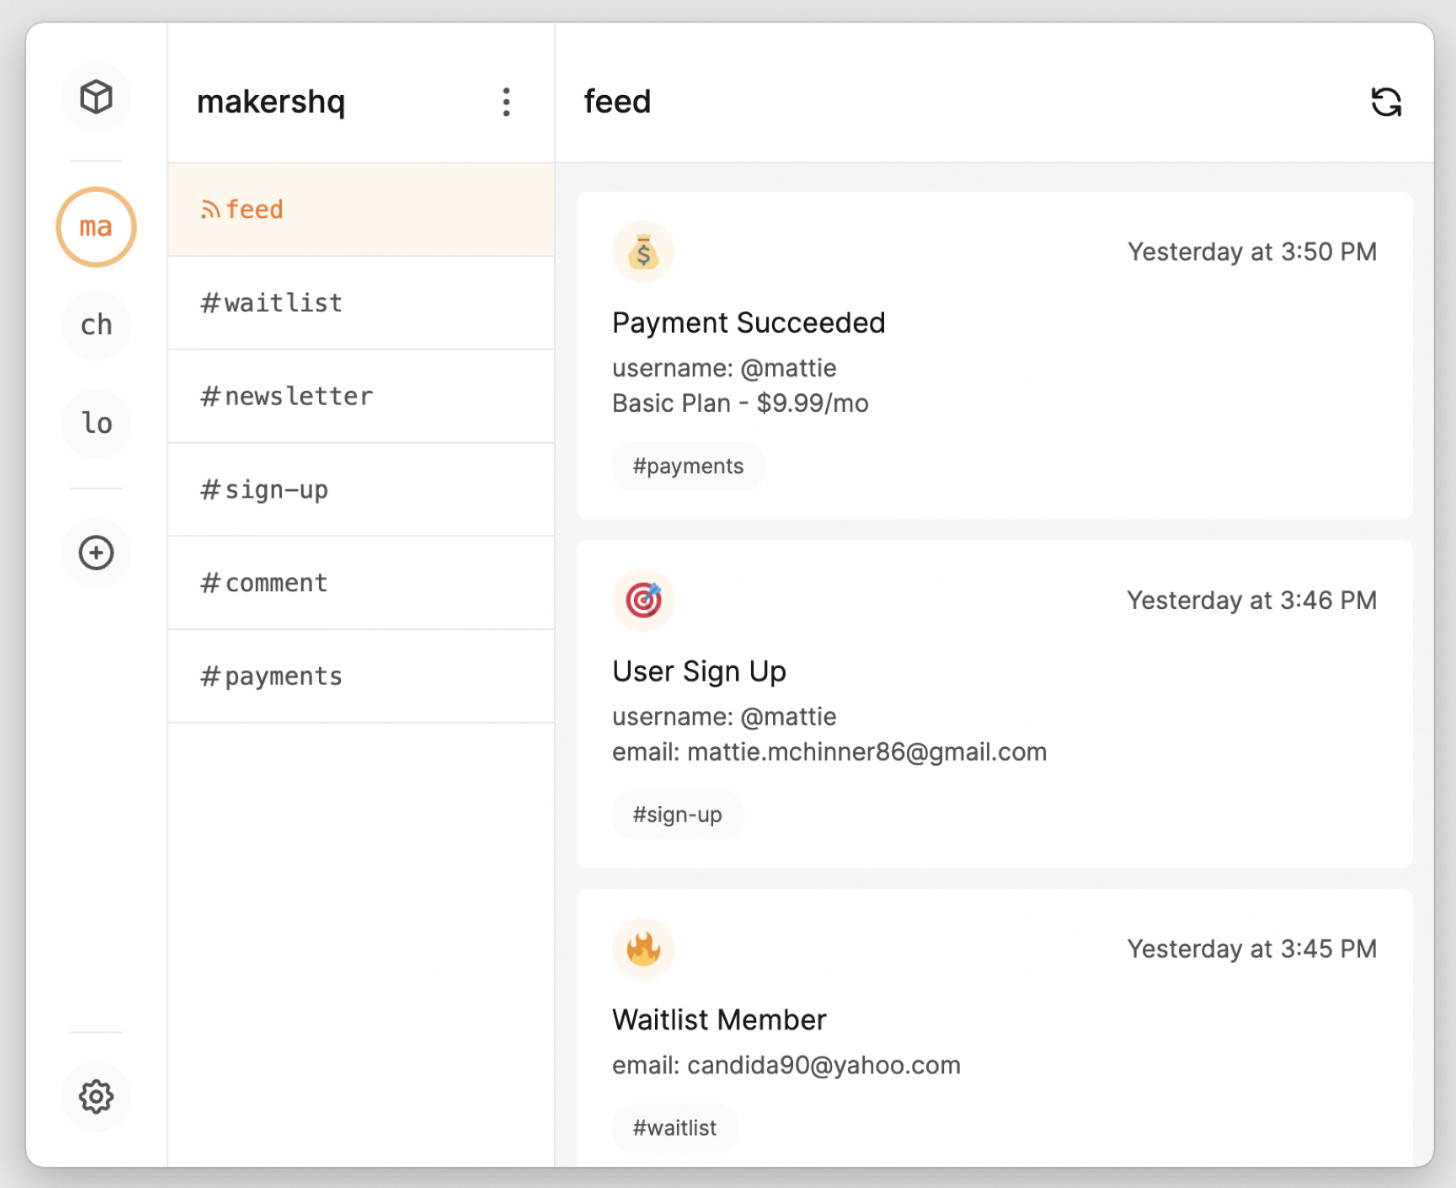Screen dimensions: 1456x1188
Task: Add a new project with plus icon
Action: tap(96, 553)
